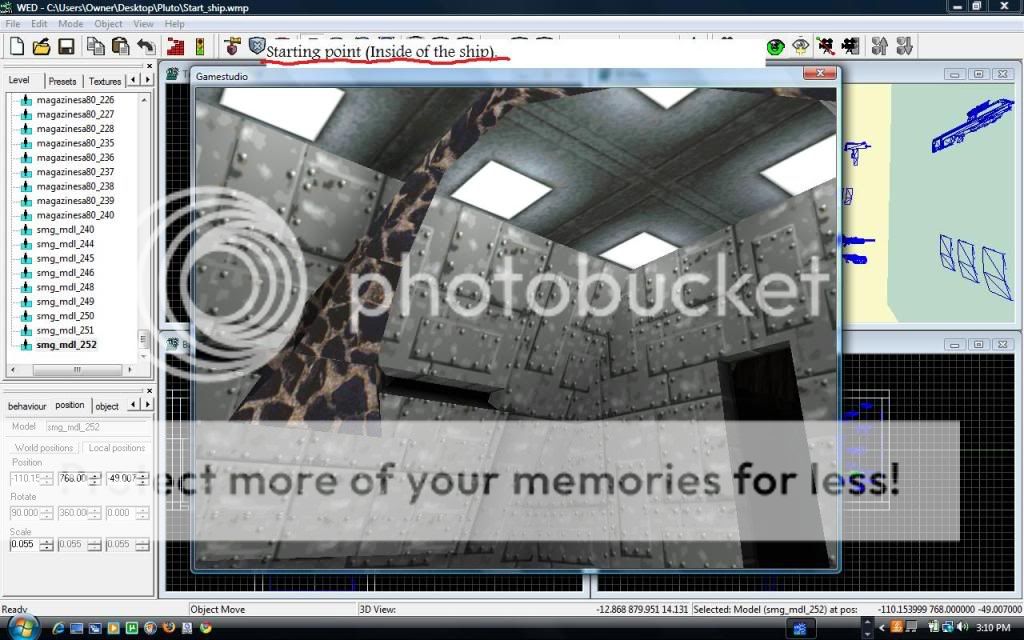Click the Copy toolbar icon

click(95, 46)
